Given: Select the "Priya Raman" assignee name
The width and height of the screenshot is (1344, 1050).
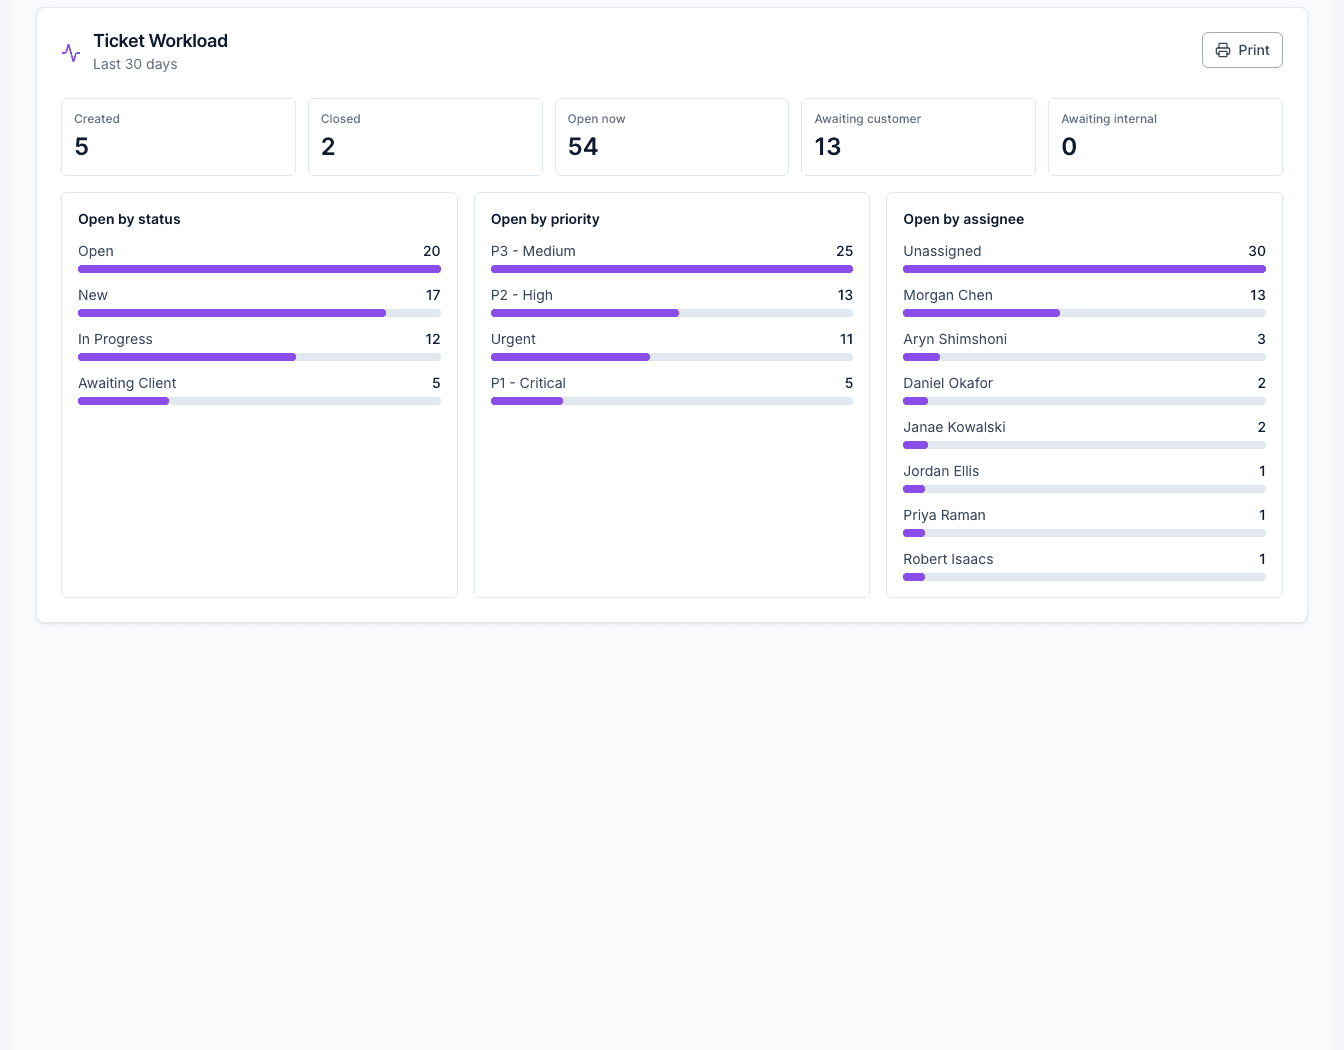Looking at the screenshot, I should [x=944, y=515].
